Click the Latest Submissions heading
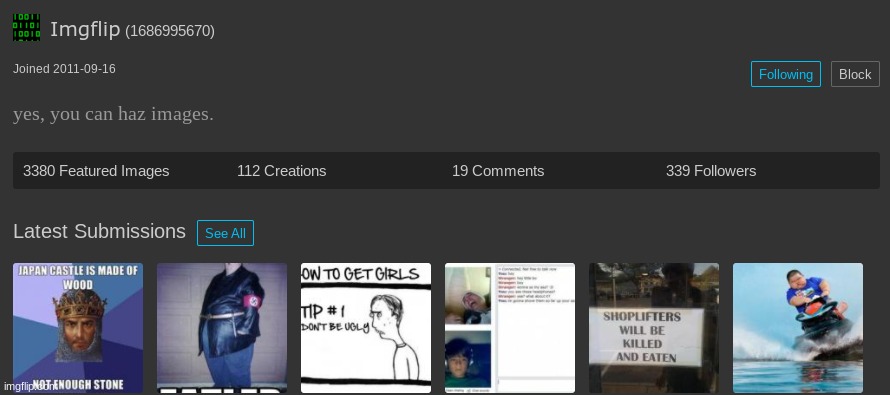This screenshot has width=890, height=395. click(99, 232)
